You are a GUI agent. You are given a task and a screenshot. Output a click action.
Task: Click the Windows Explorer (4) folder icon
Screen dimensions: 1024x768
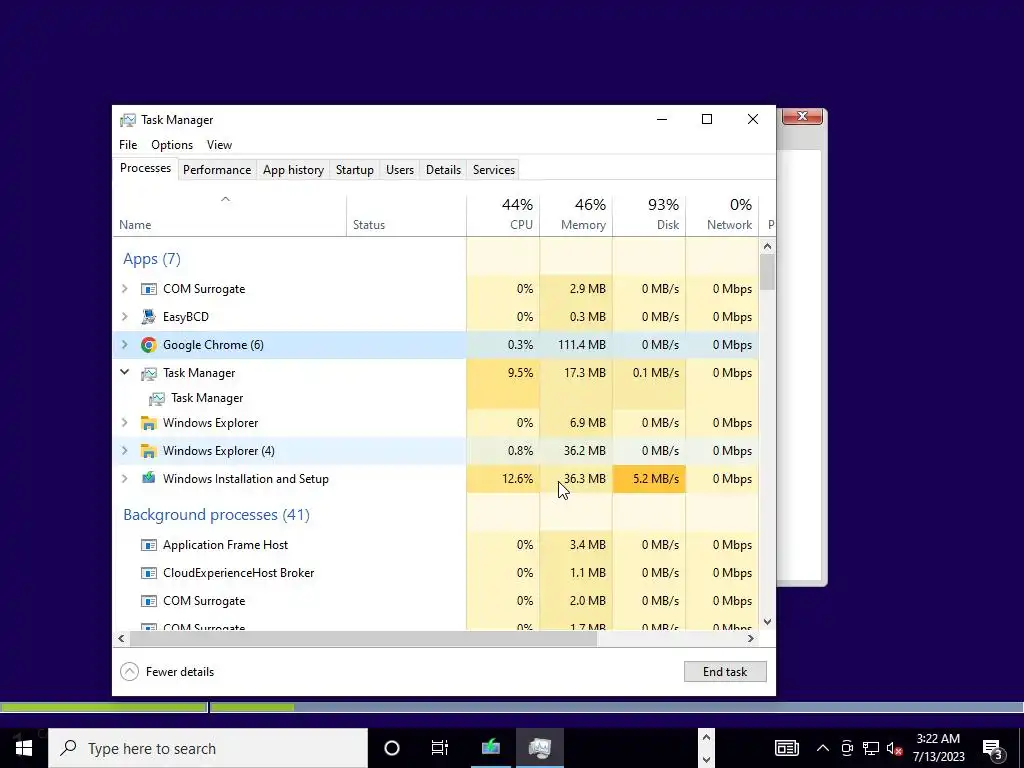[x=149, y=451]
